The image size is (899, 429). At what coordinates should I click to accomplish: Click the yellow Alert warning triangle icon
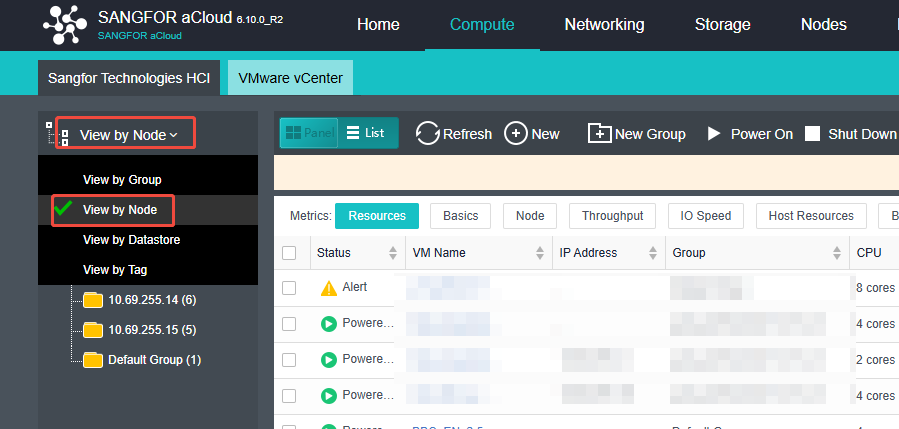pos(329,288)
